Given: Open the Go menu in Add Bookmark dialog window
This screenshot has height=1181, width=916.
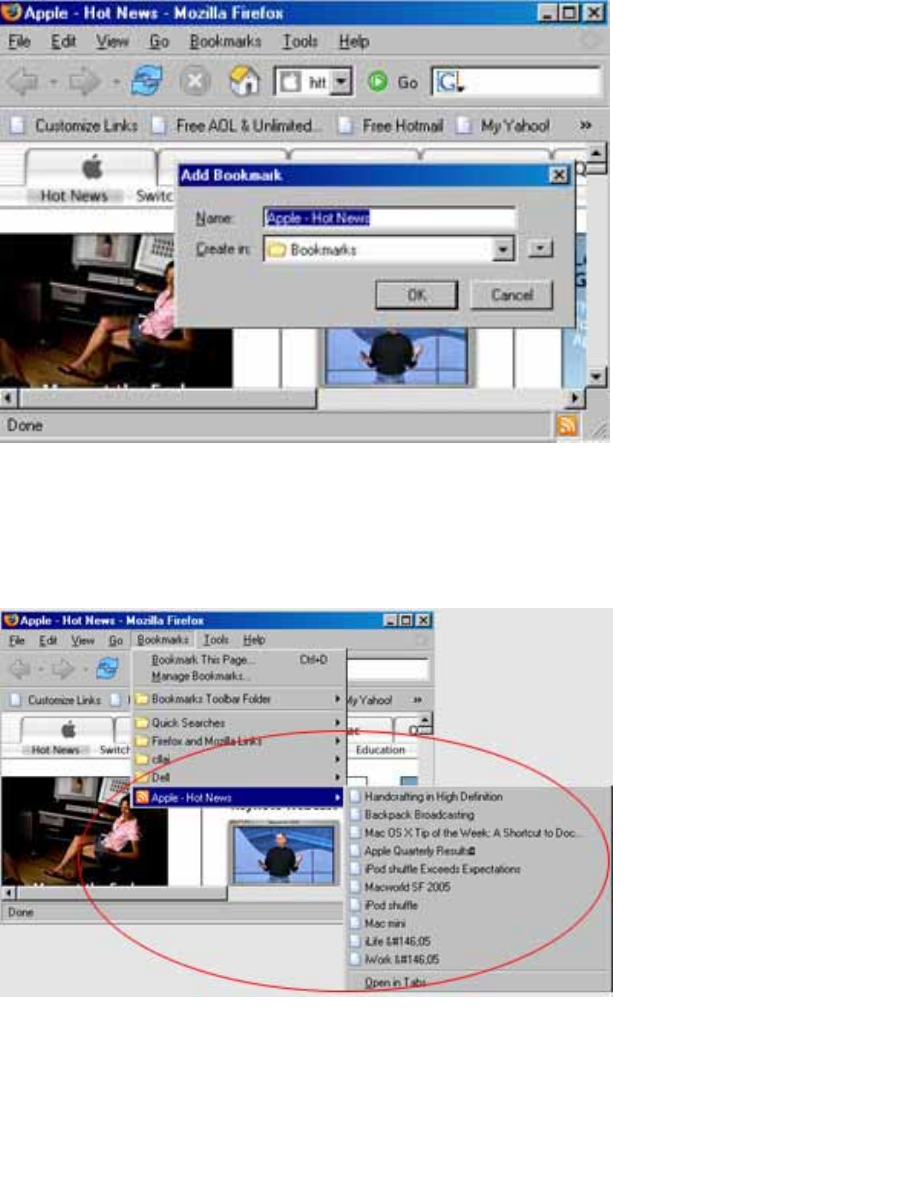Looking at the screenshot, I should (x=158, y=41).
